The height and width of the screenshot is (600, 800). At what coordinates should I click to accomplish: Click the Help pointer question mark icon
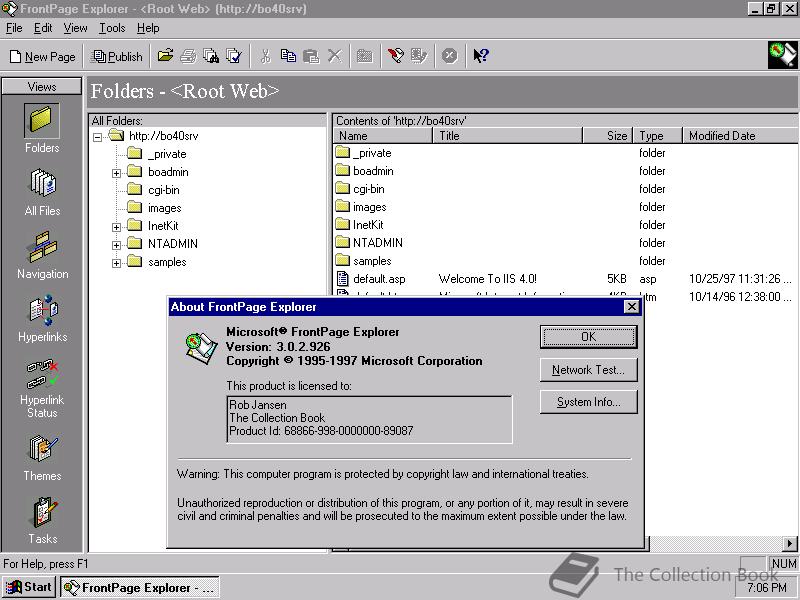(x=481, y=56)
